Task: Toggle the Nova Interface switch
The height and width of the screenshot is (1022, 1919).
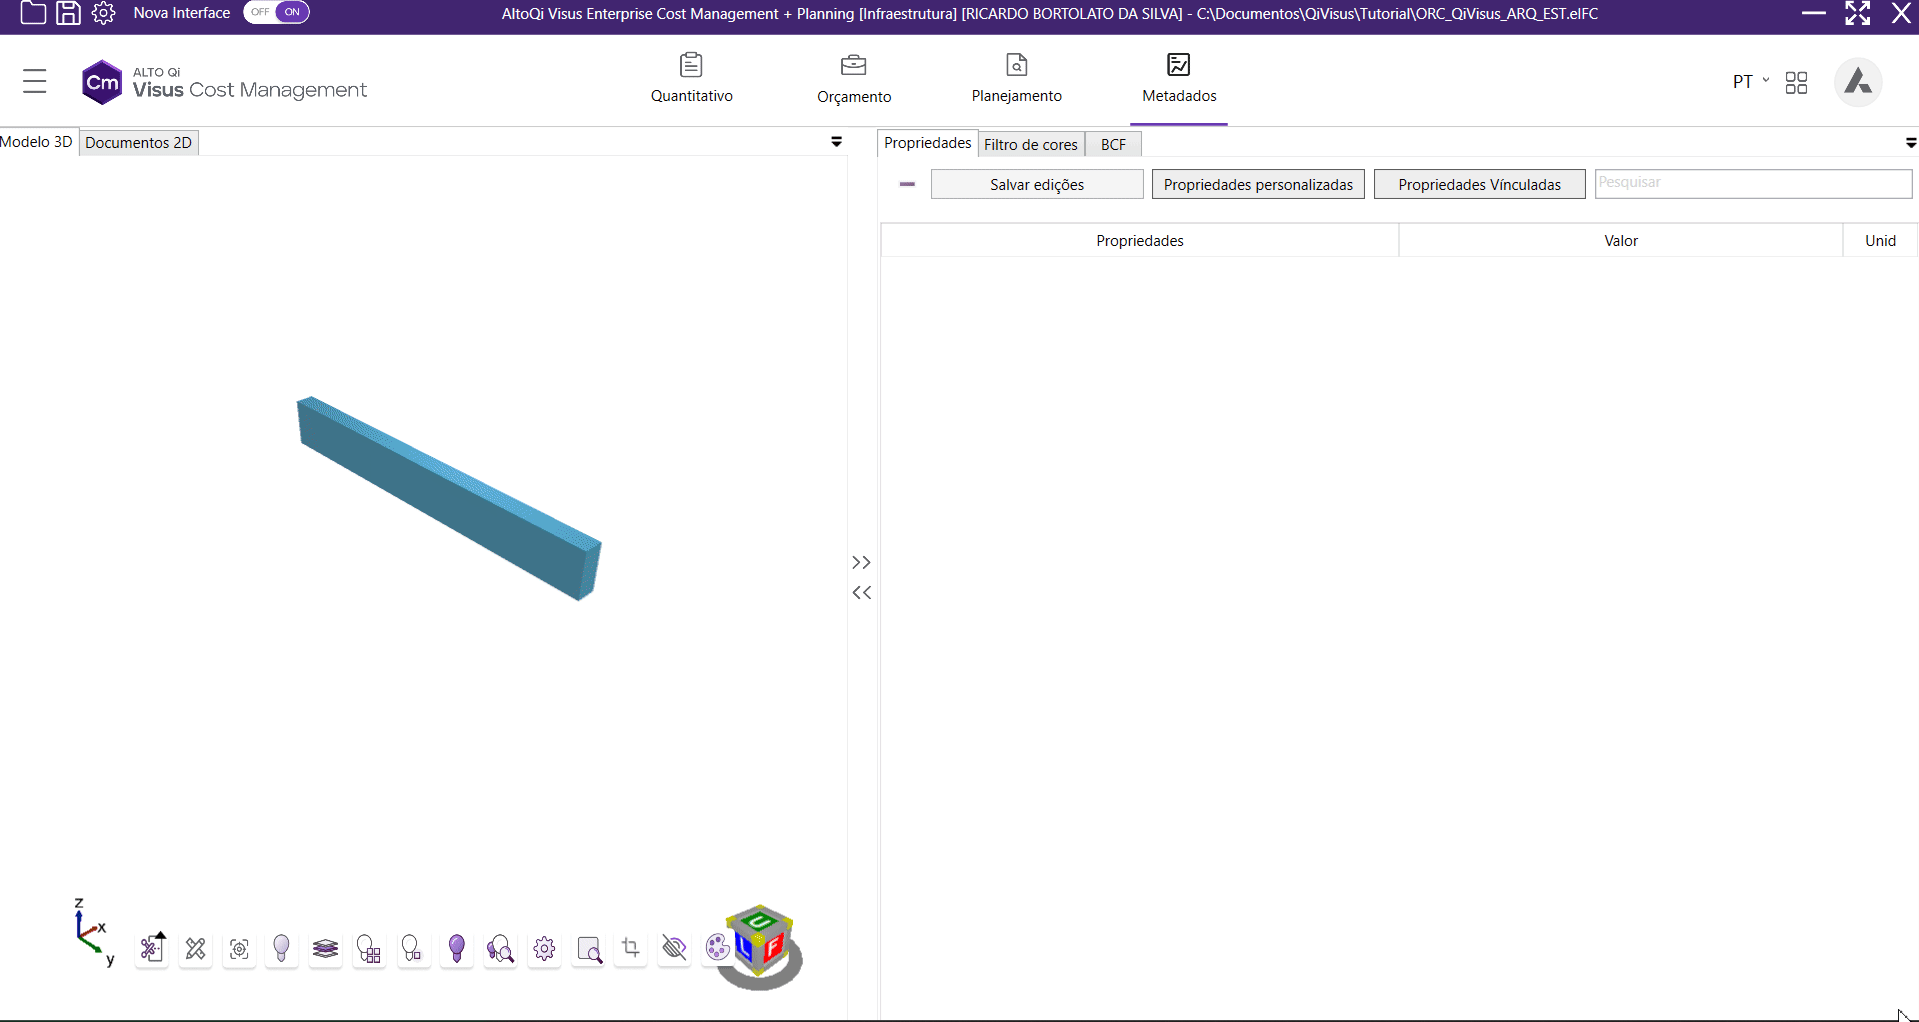Action: (277, 12)
